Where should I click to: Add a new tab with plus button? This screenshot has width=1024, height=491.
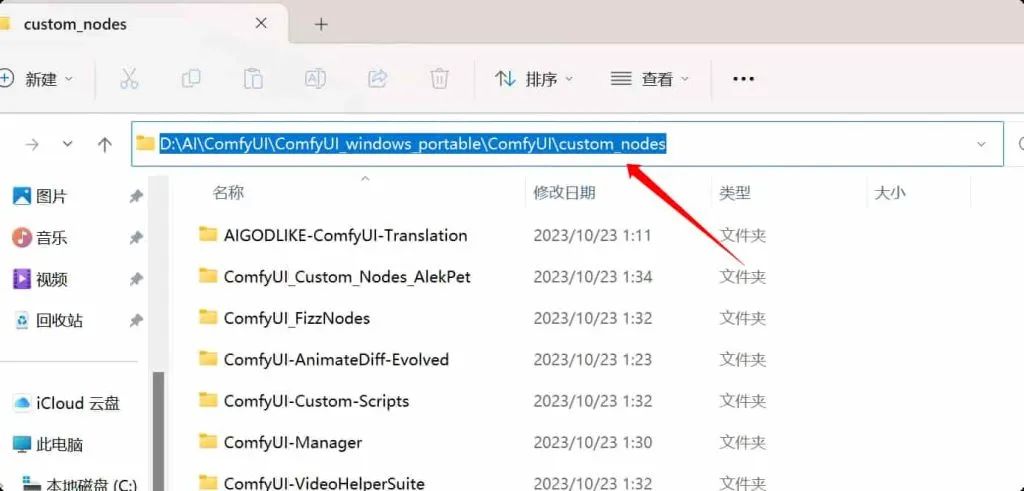pyautogui.click(x=321, y=24)
